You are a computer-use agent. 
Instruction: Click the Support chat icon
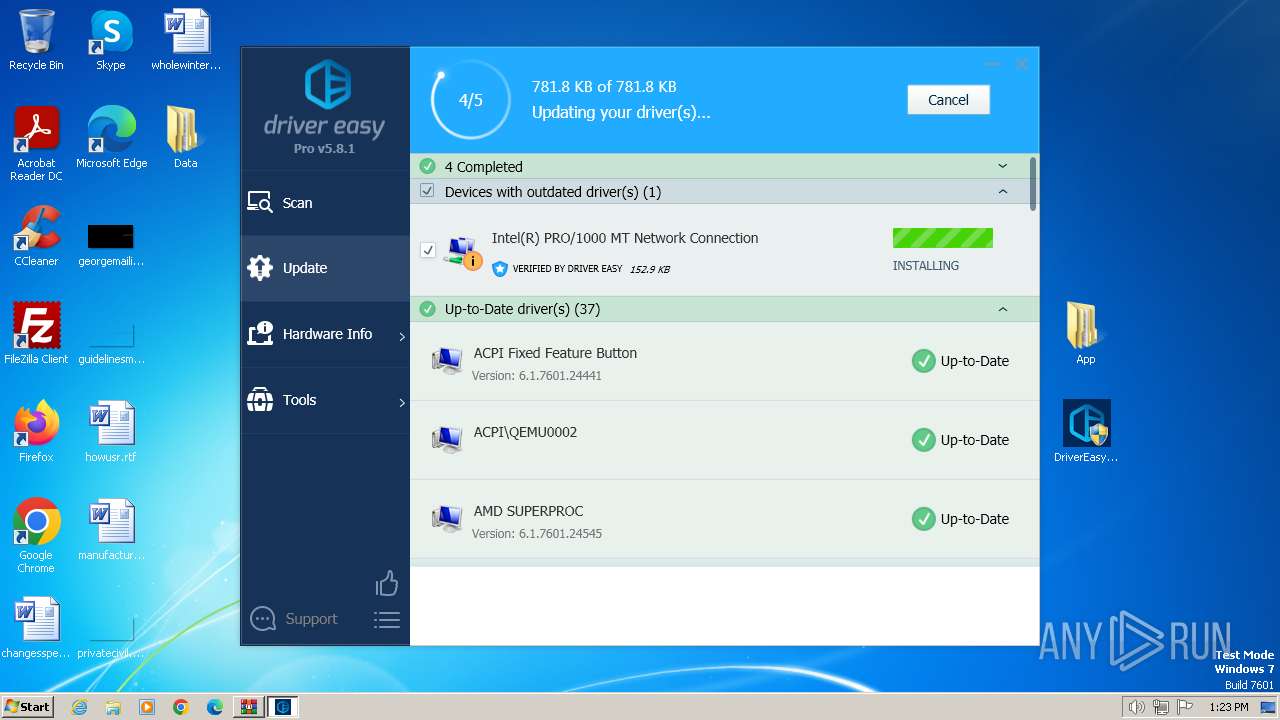[263, 619]
